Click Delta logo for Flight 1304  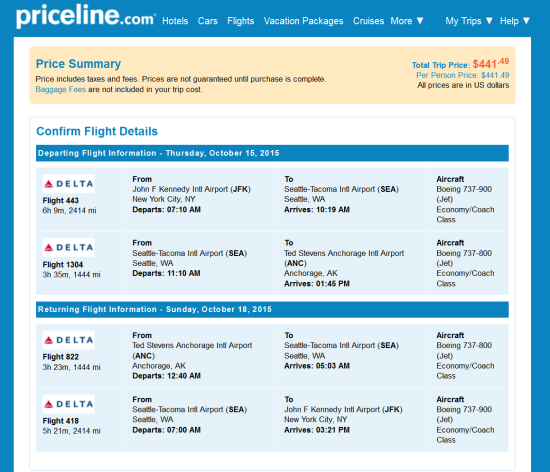coord(68,248)
